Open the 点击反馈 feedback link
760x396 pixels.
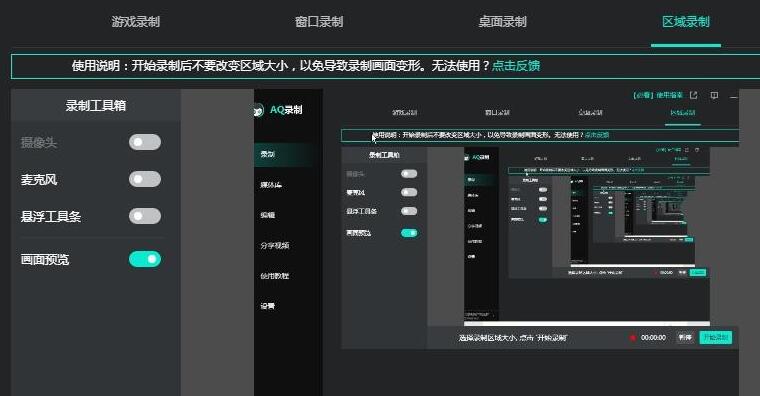click(516, 66)
